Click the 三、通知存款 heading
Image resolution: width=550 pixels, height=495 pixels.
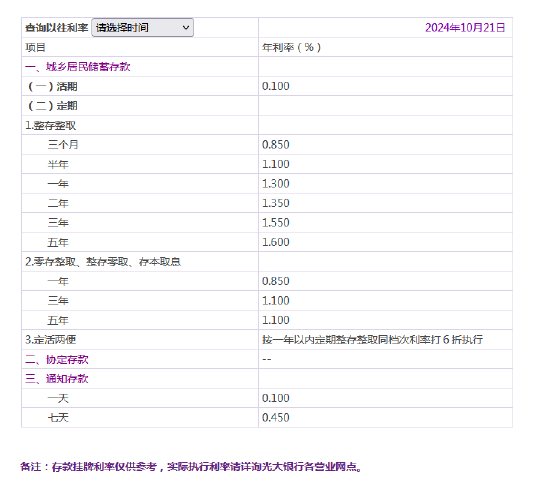(x=56, y=379)
